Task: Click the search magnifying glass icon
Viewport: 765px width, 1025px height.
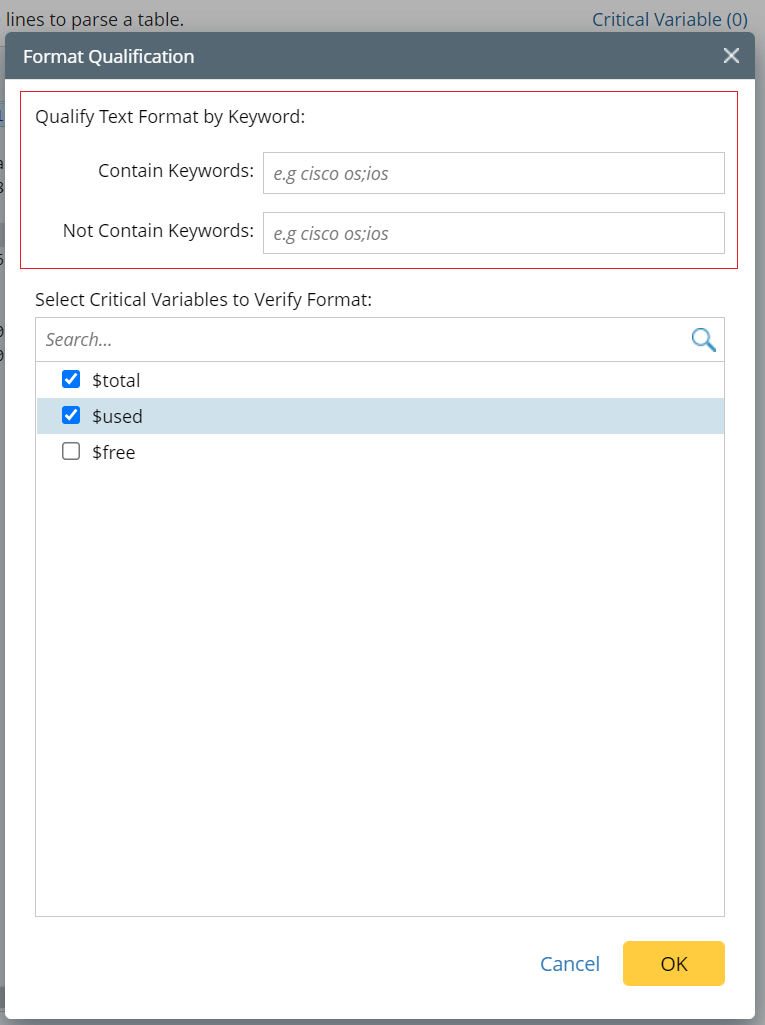Action: tap(703, 339)
